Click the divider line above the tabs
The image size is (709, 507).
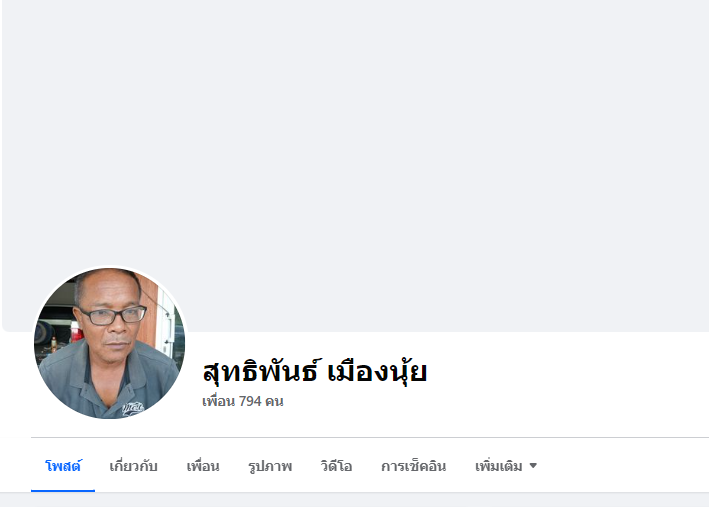tap(370, 437)
